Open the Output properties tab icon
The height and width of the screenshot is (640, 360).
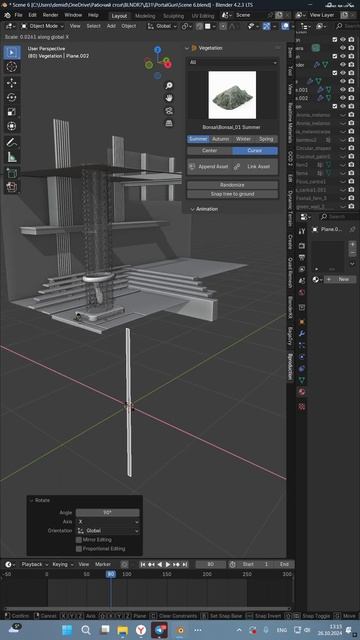[302, 258]
